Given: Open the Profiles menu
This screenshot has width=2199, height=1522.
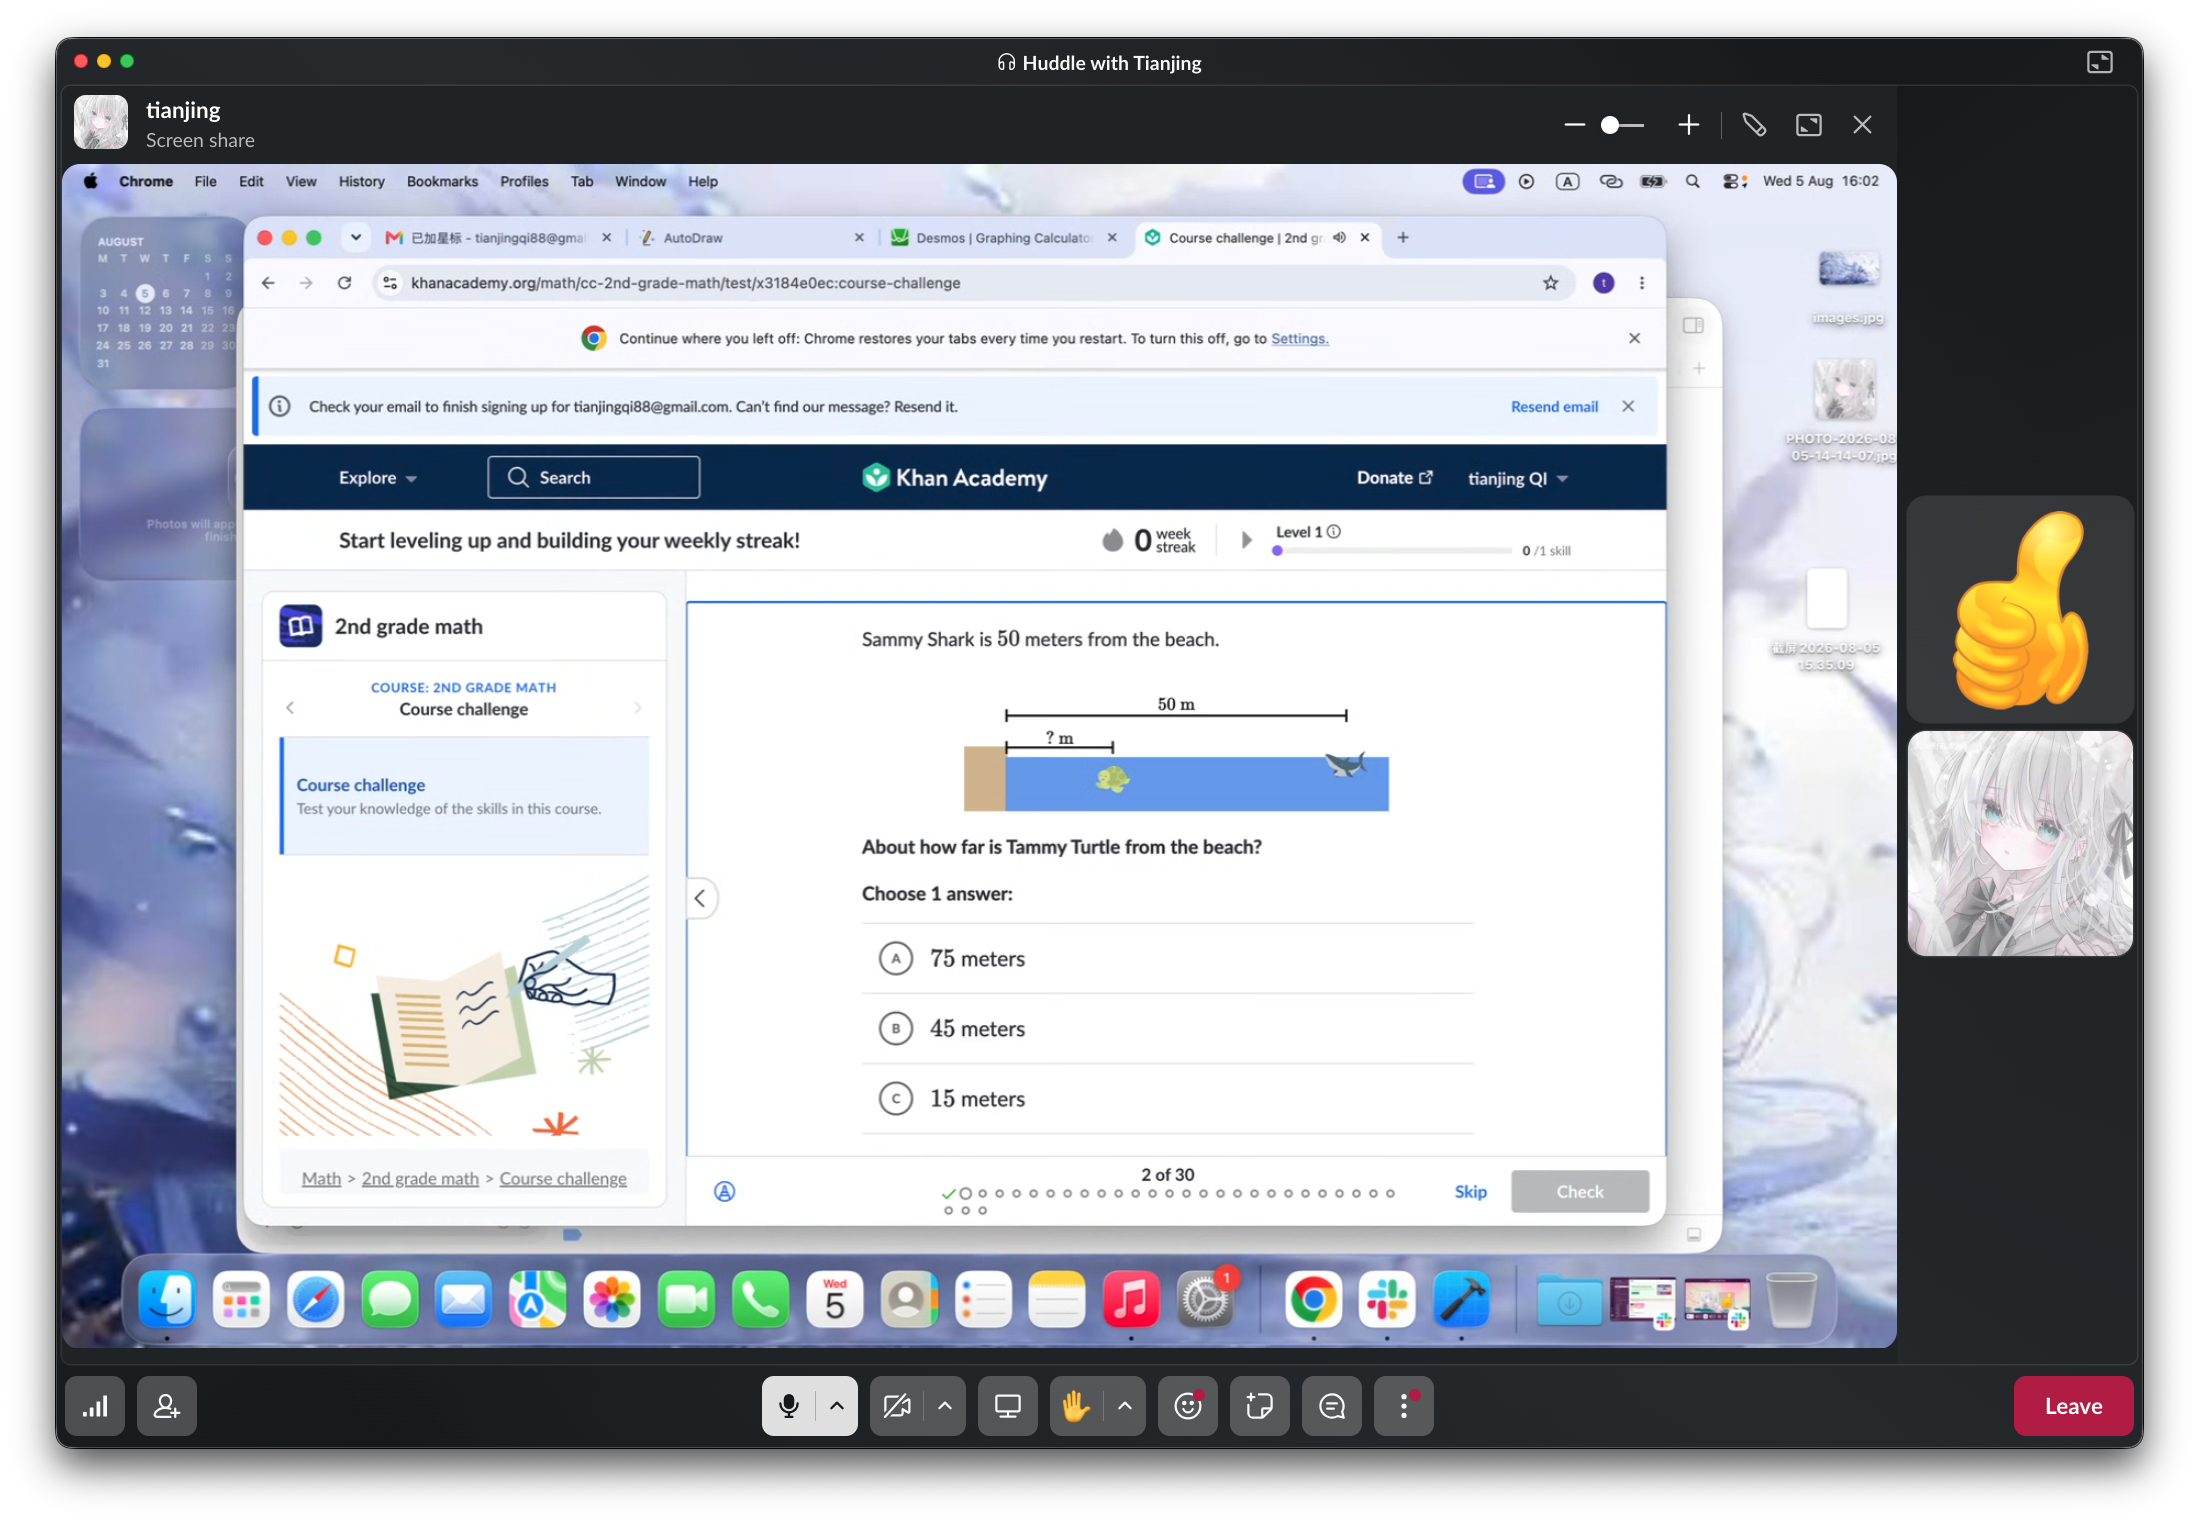Looking at the screenshot, I should (524, 181).
